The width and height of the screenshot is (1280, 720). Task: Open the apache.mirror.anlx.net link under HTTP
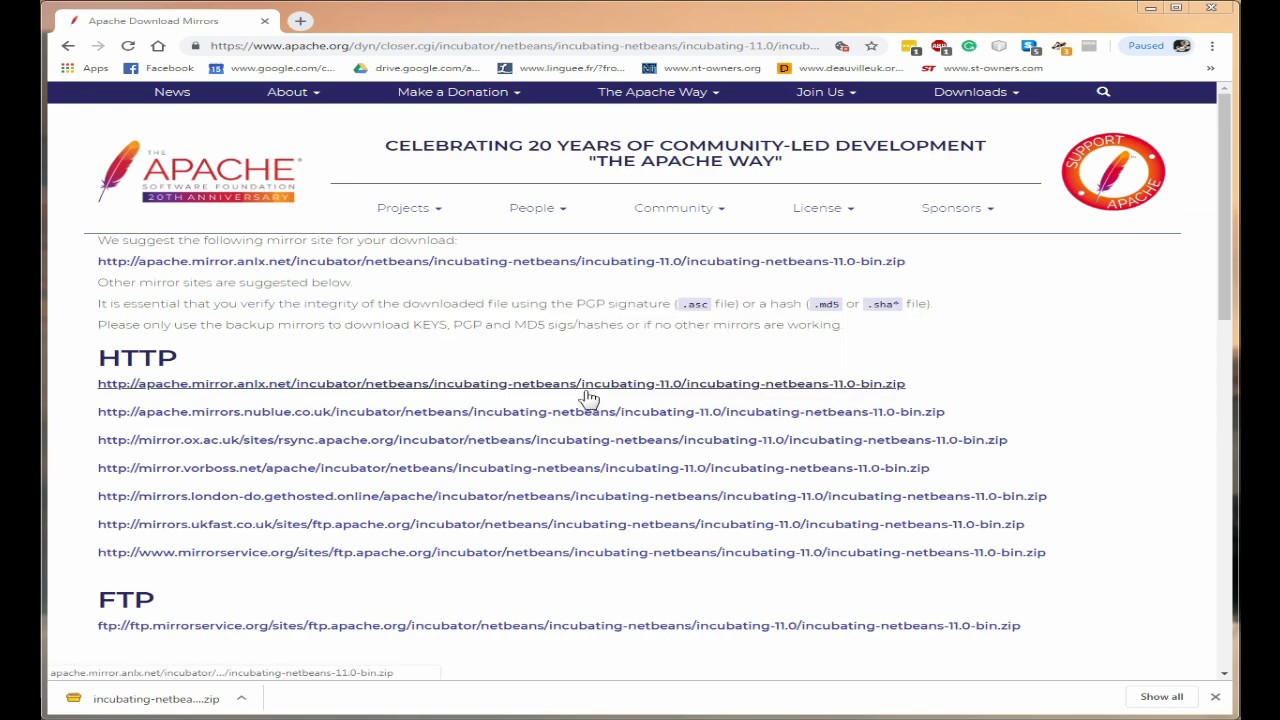point(501,384)
